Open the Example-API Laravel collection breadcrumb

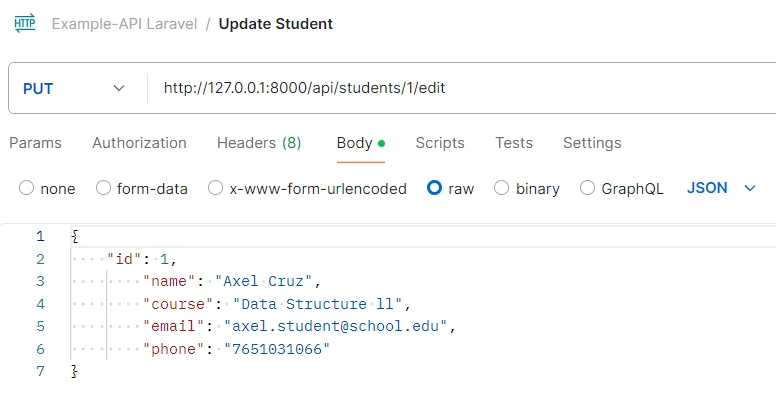[x=124, y=23]
